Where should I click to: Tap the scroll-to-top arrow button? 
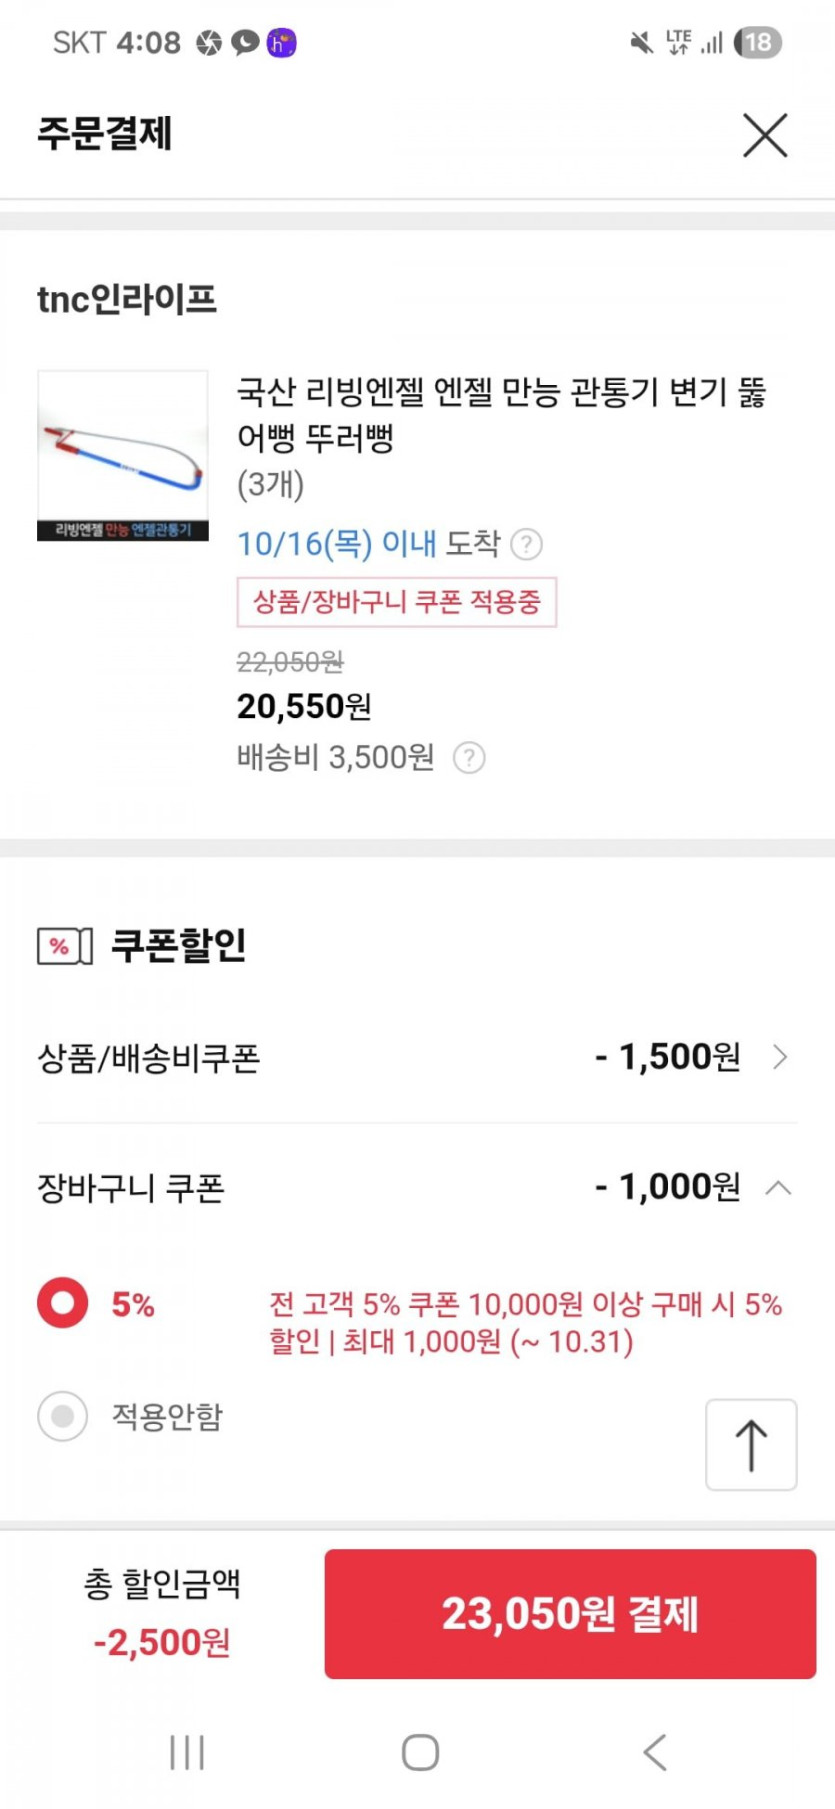point(751,1445)
